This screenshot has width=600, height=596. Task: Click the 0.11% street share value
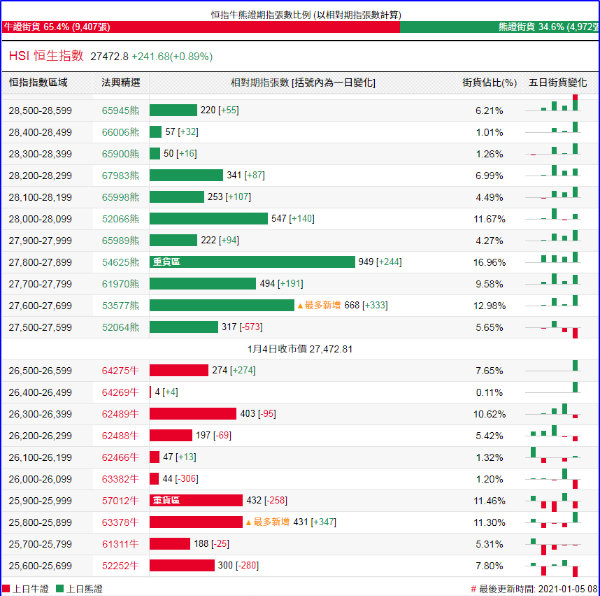click(x=489, y=392)
